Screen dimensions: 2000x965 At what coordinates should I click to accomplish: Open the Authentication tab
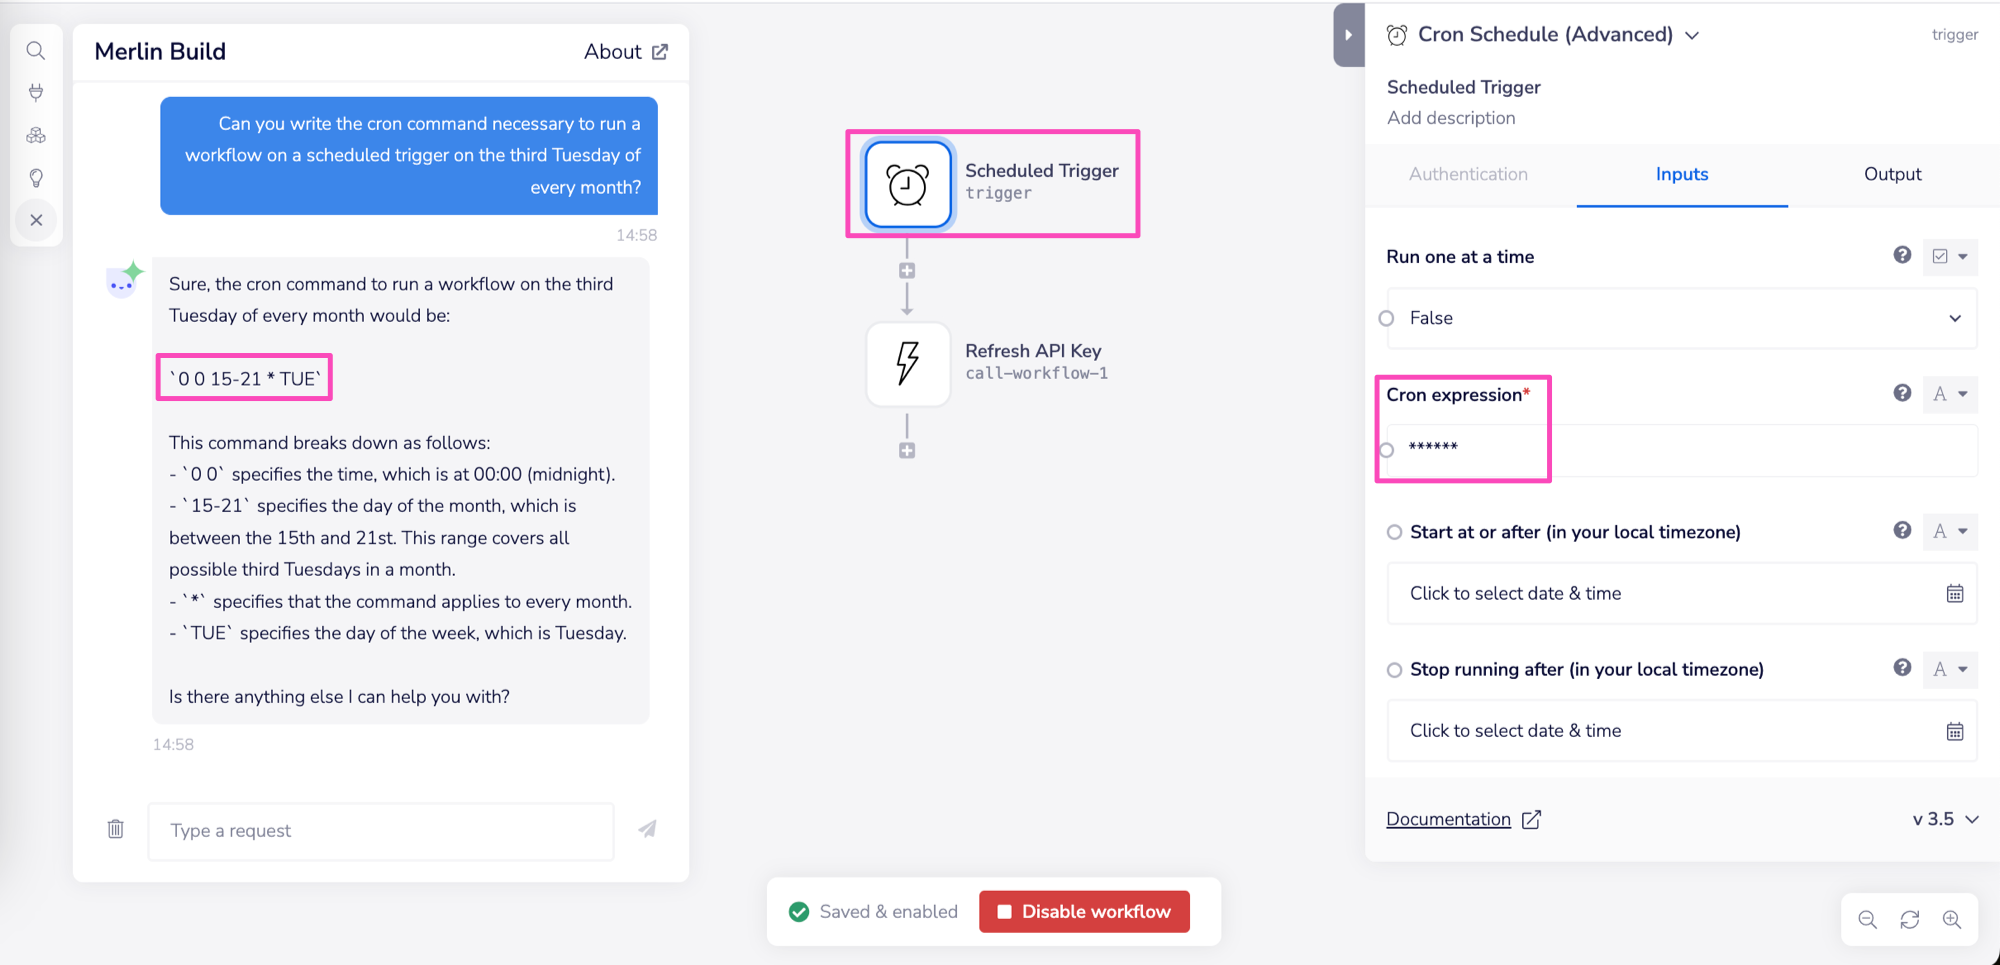tap(1468, 174)
